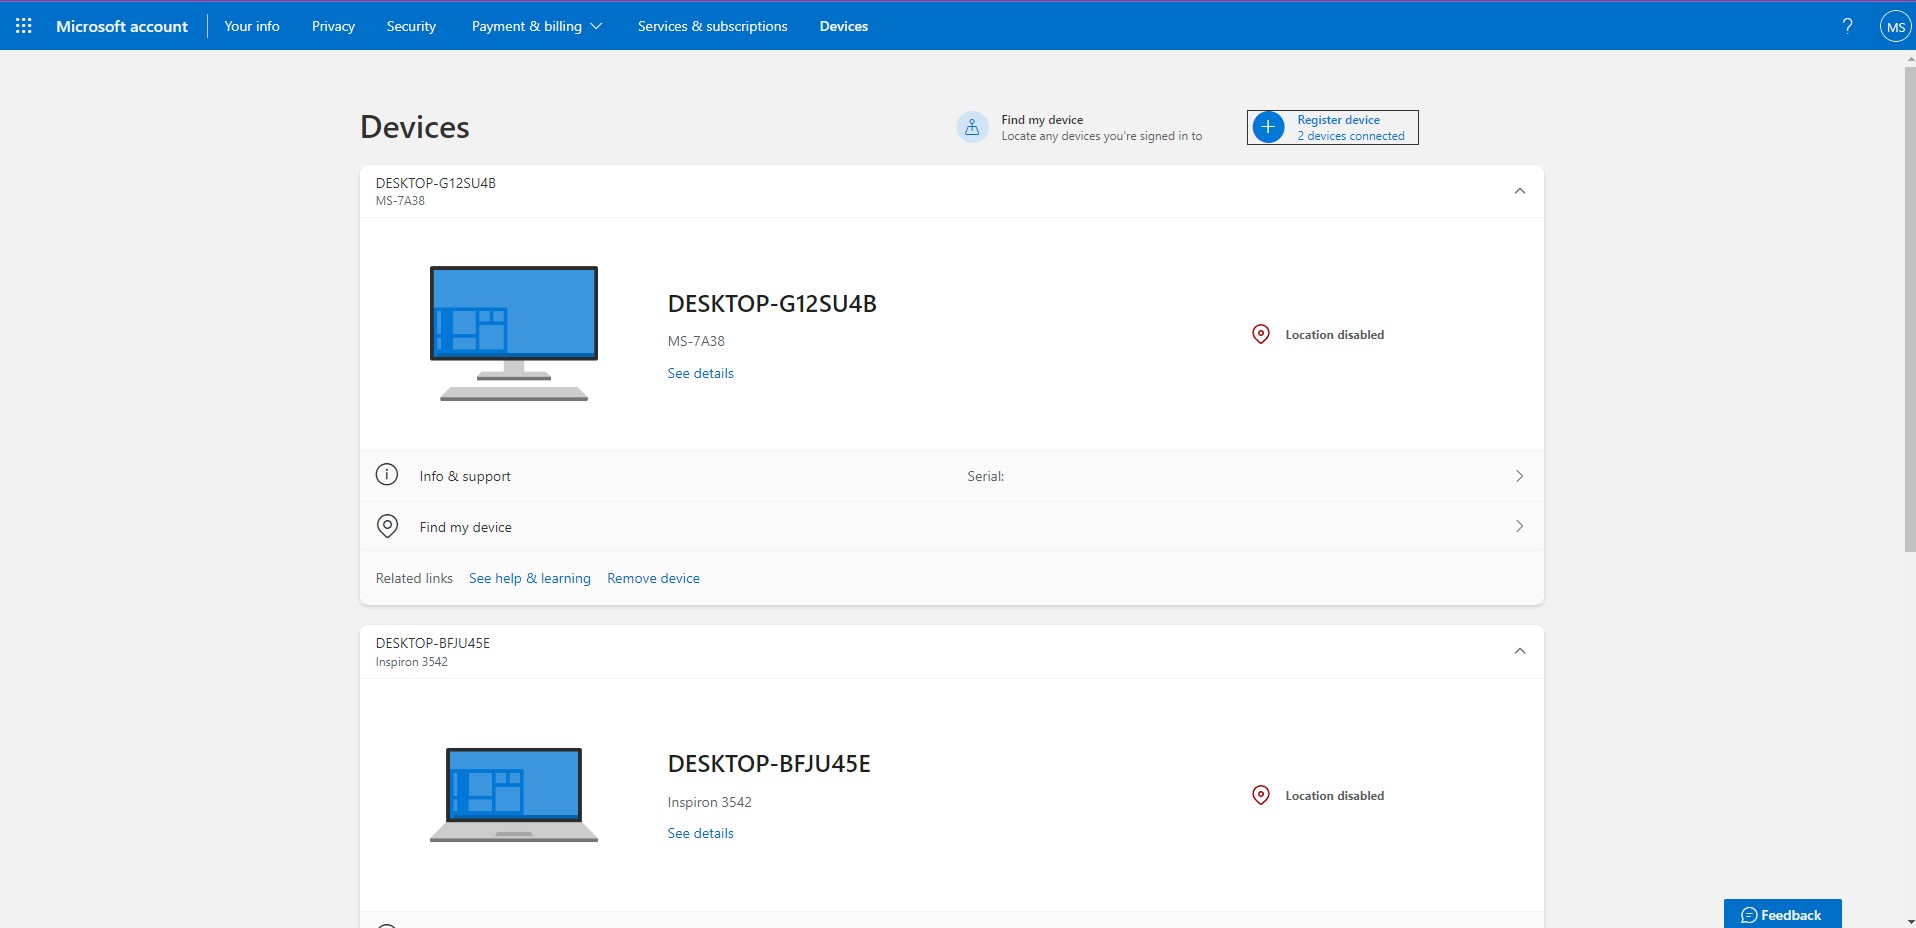The width and height of the screenshot is (1916, 928).
Task: Click the Find my device target icon in DESKTOP-G12SU4B card
Action: pos(387,526)
